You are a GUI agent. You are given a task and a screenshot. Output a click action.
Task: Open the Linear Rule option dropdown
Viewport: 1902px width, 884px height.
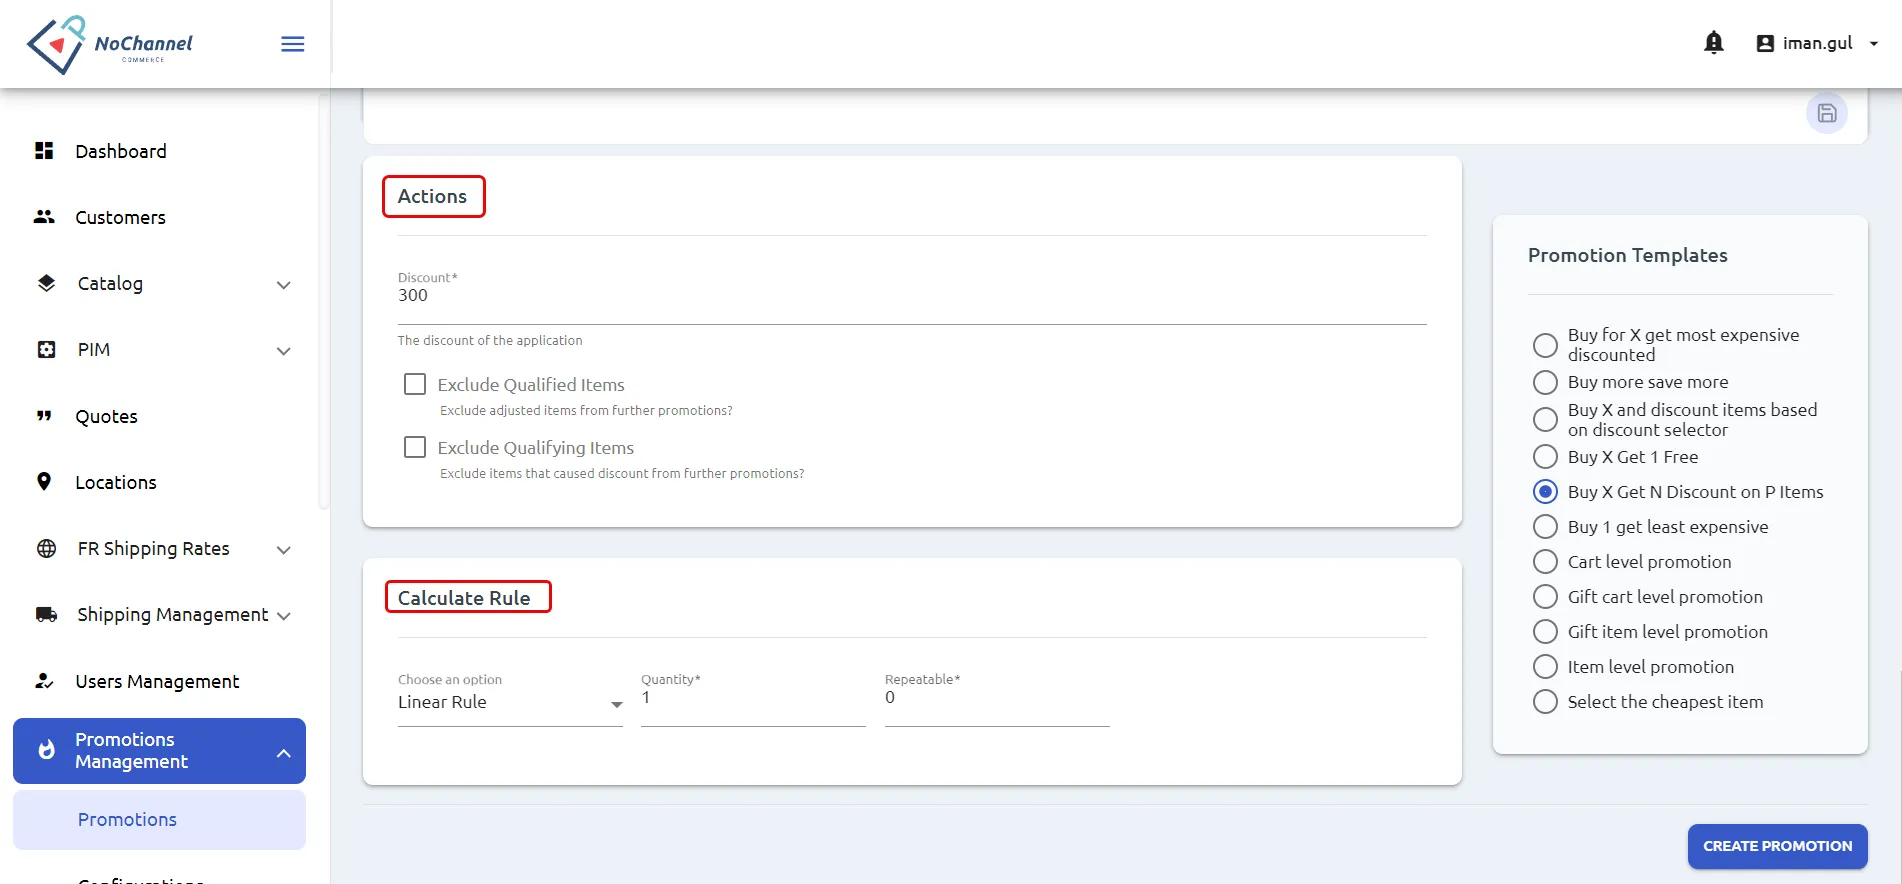point(510,702)
